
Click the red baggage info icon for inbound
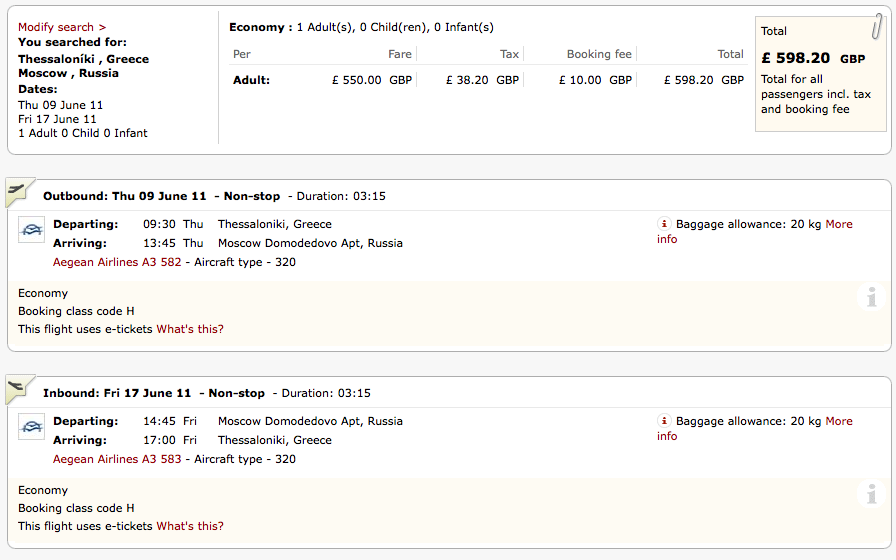point(663,421)
